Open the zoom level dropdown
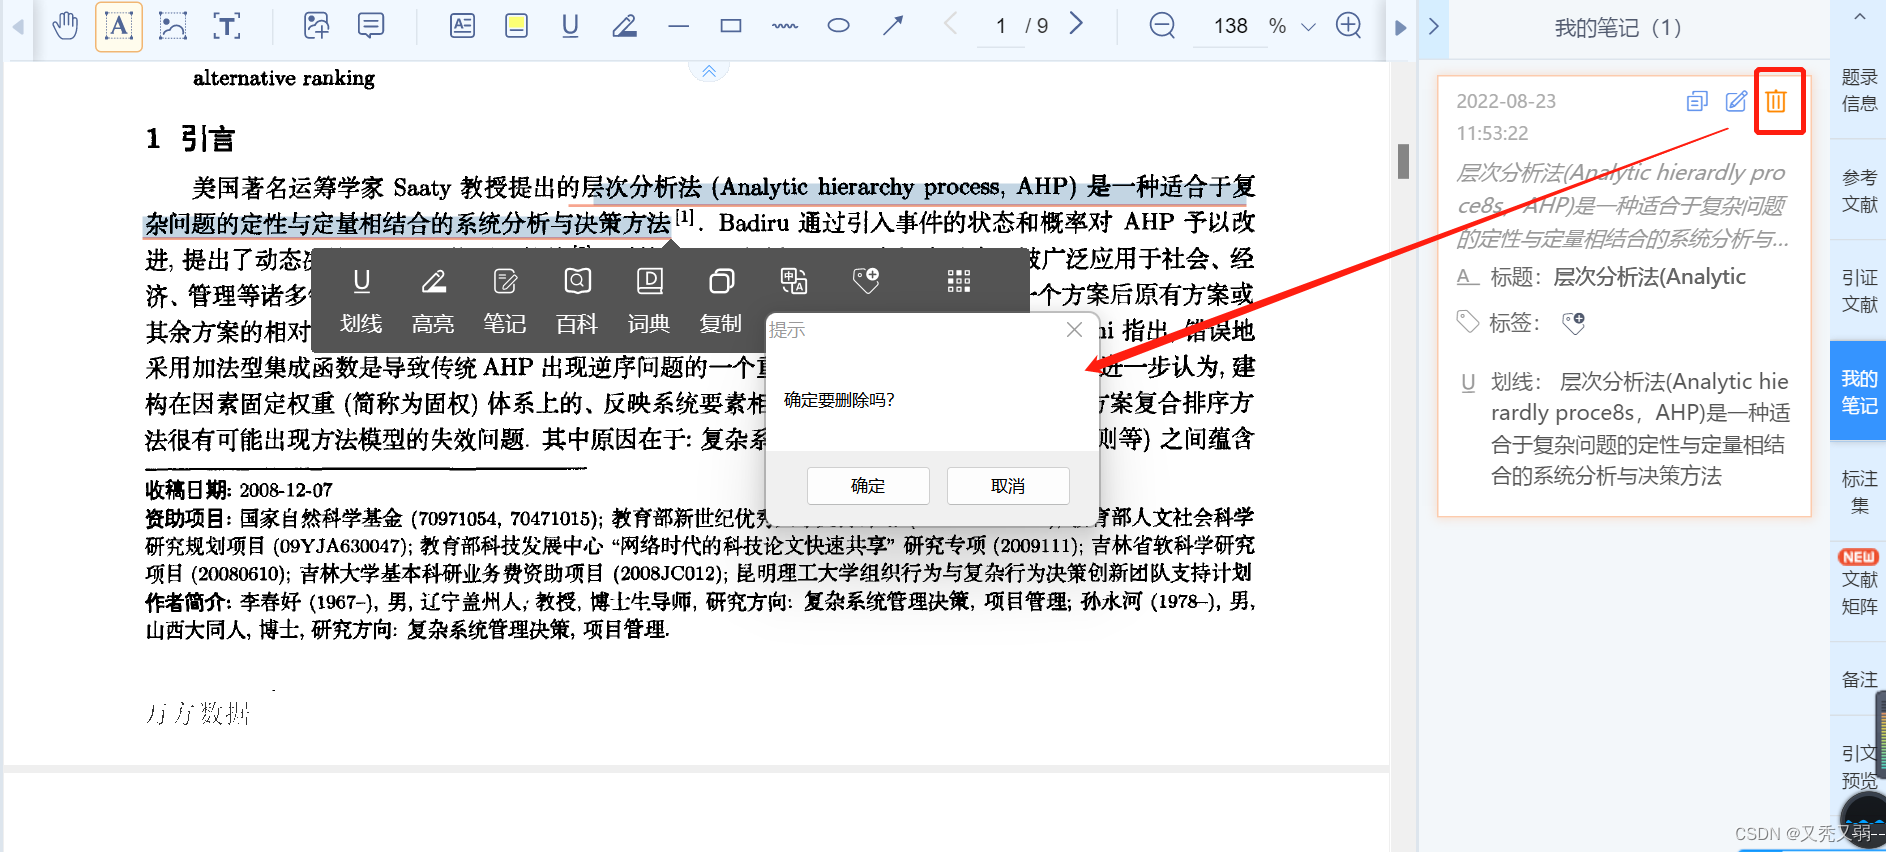 1308,27
